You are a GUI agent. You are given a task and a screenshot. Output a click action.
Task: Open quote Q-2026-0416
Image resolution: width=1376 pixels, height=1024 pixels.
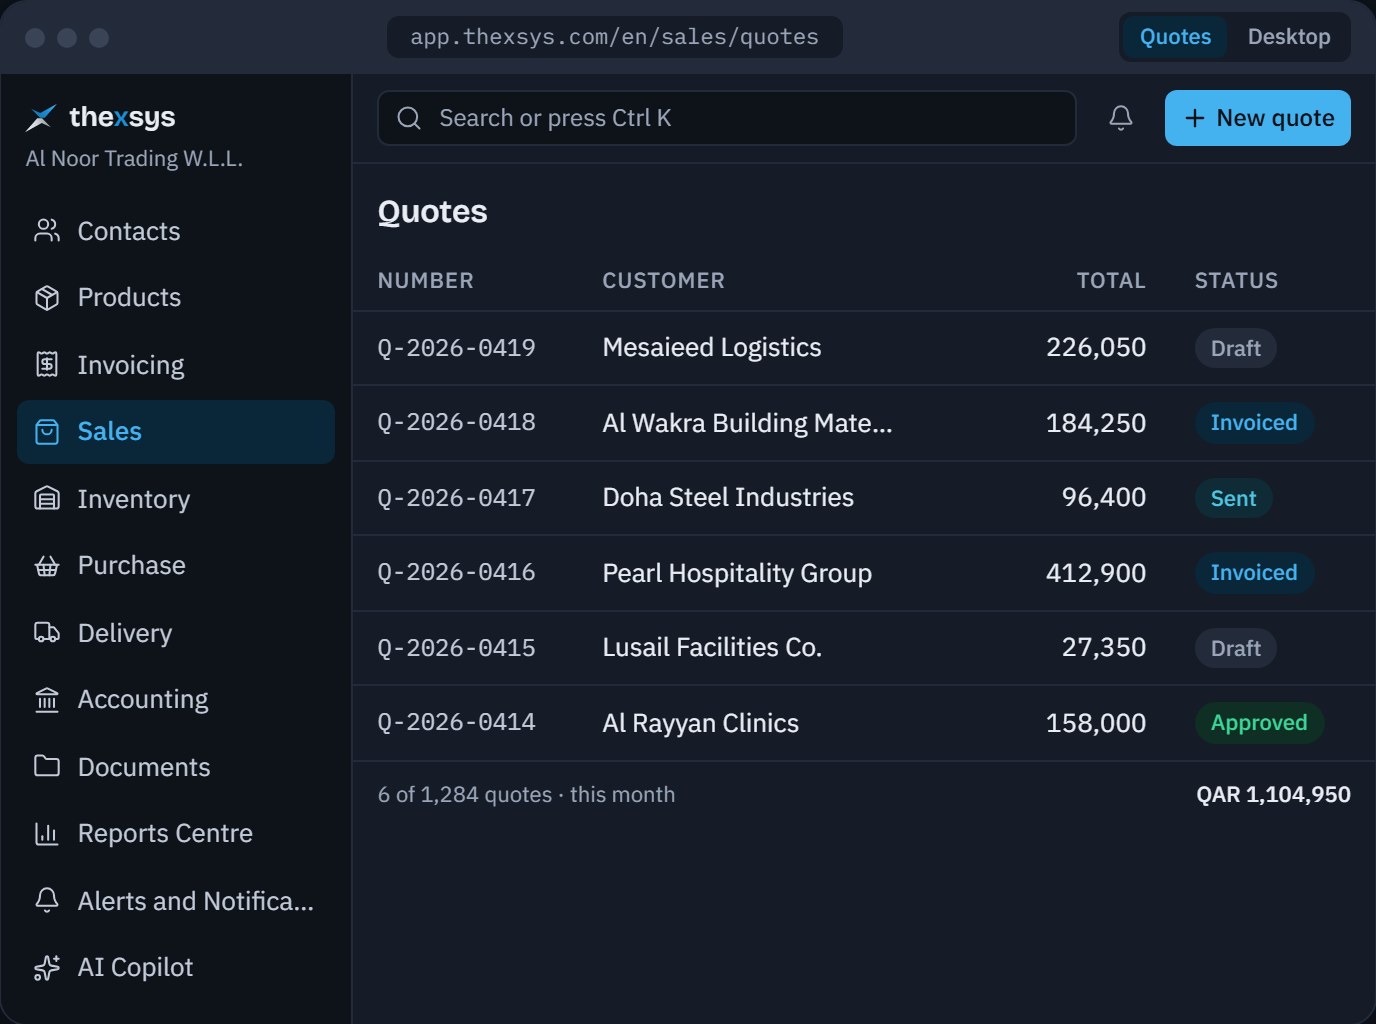coord(457,573)
